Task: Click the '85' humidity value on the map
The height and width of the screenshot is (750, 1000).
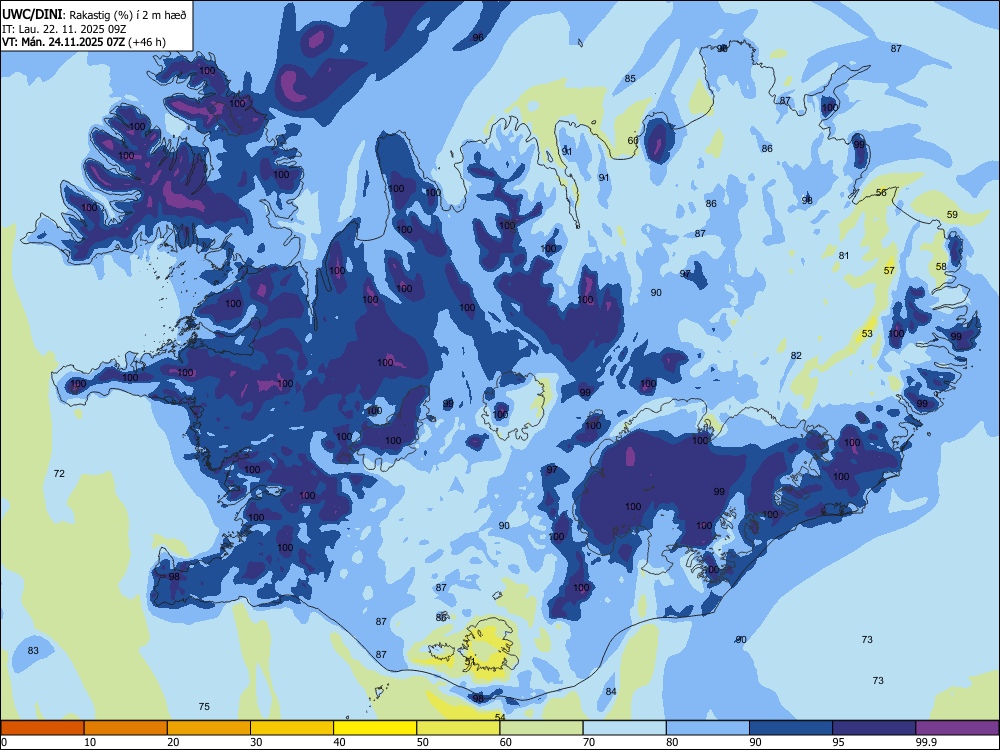Action: tap(630, 78)
